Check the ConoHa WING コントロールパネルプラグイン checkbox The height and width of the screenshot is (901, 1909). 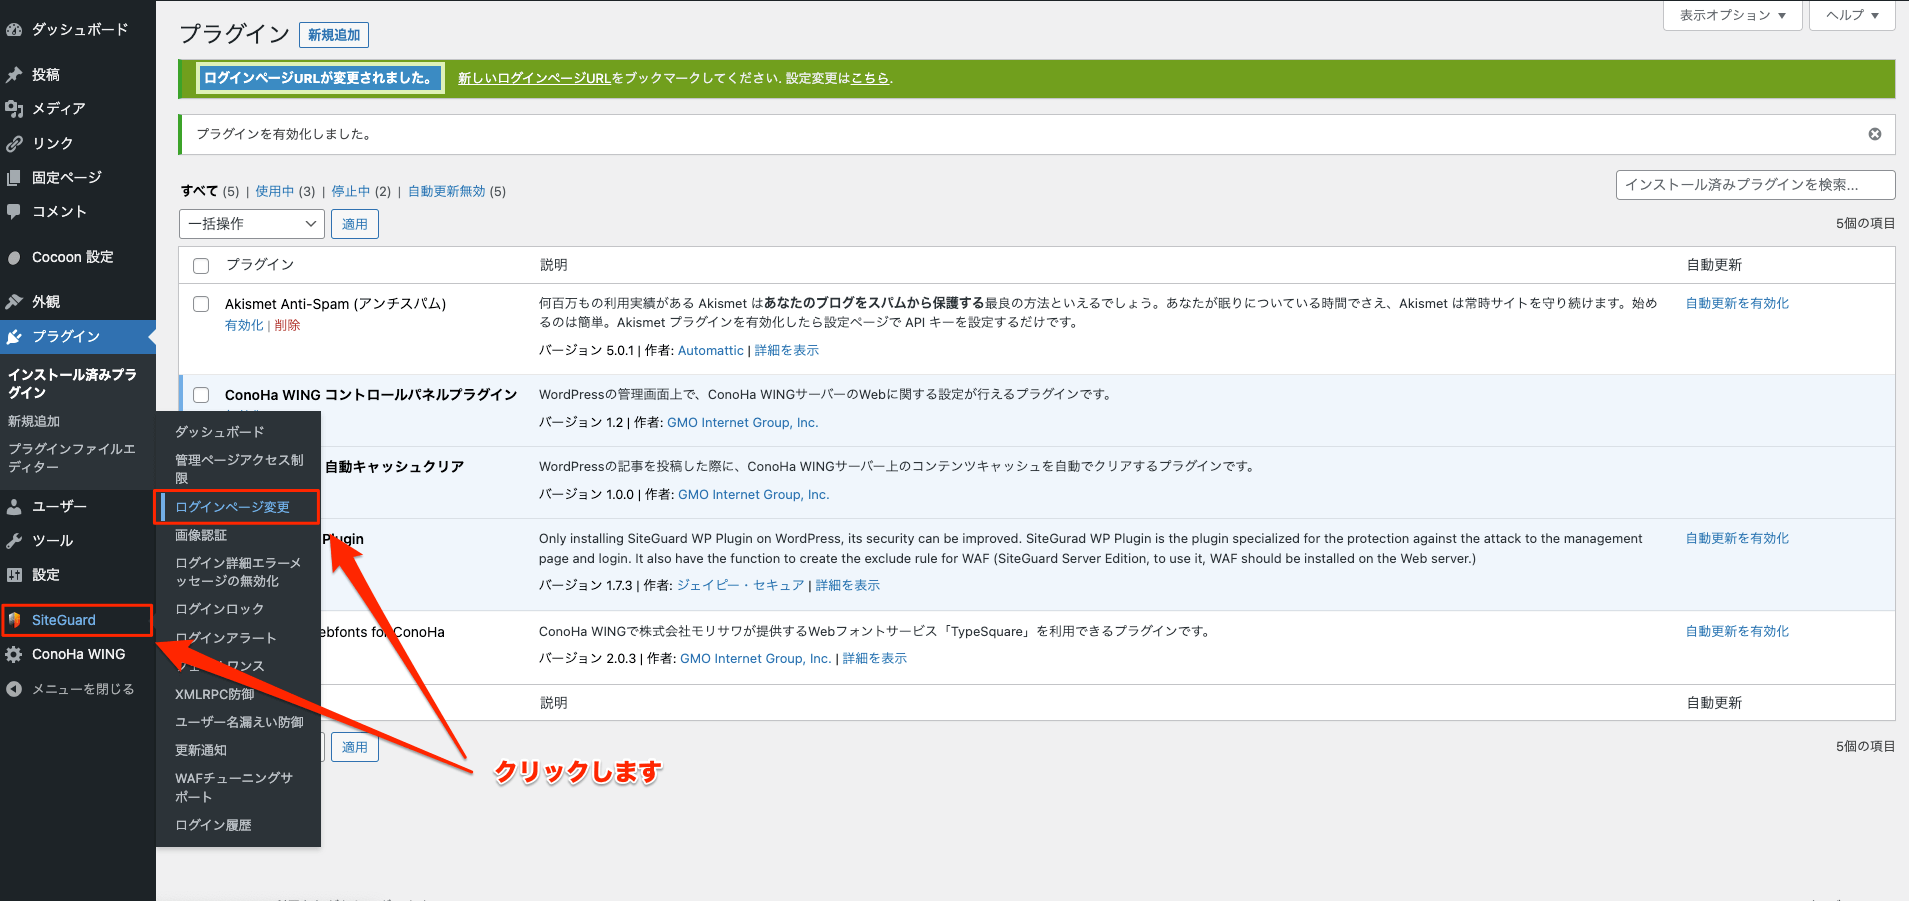[201, 394]
